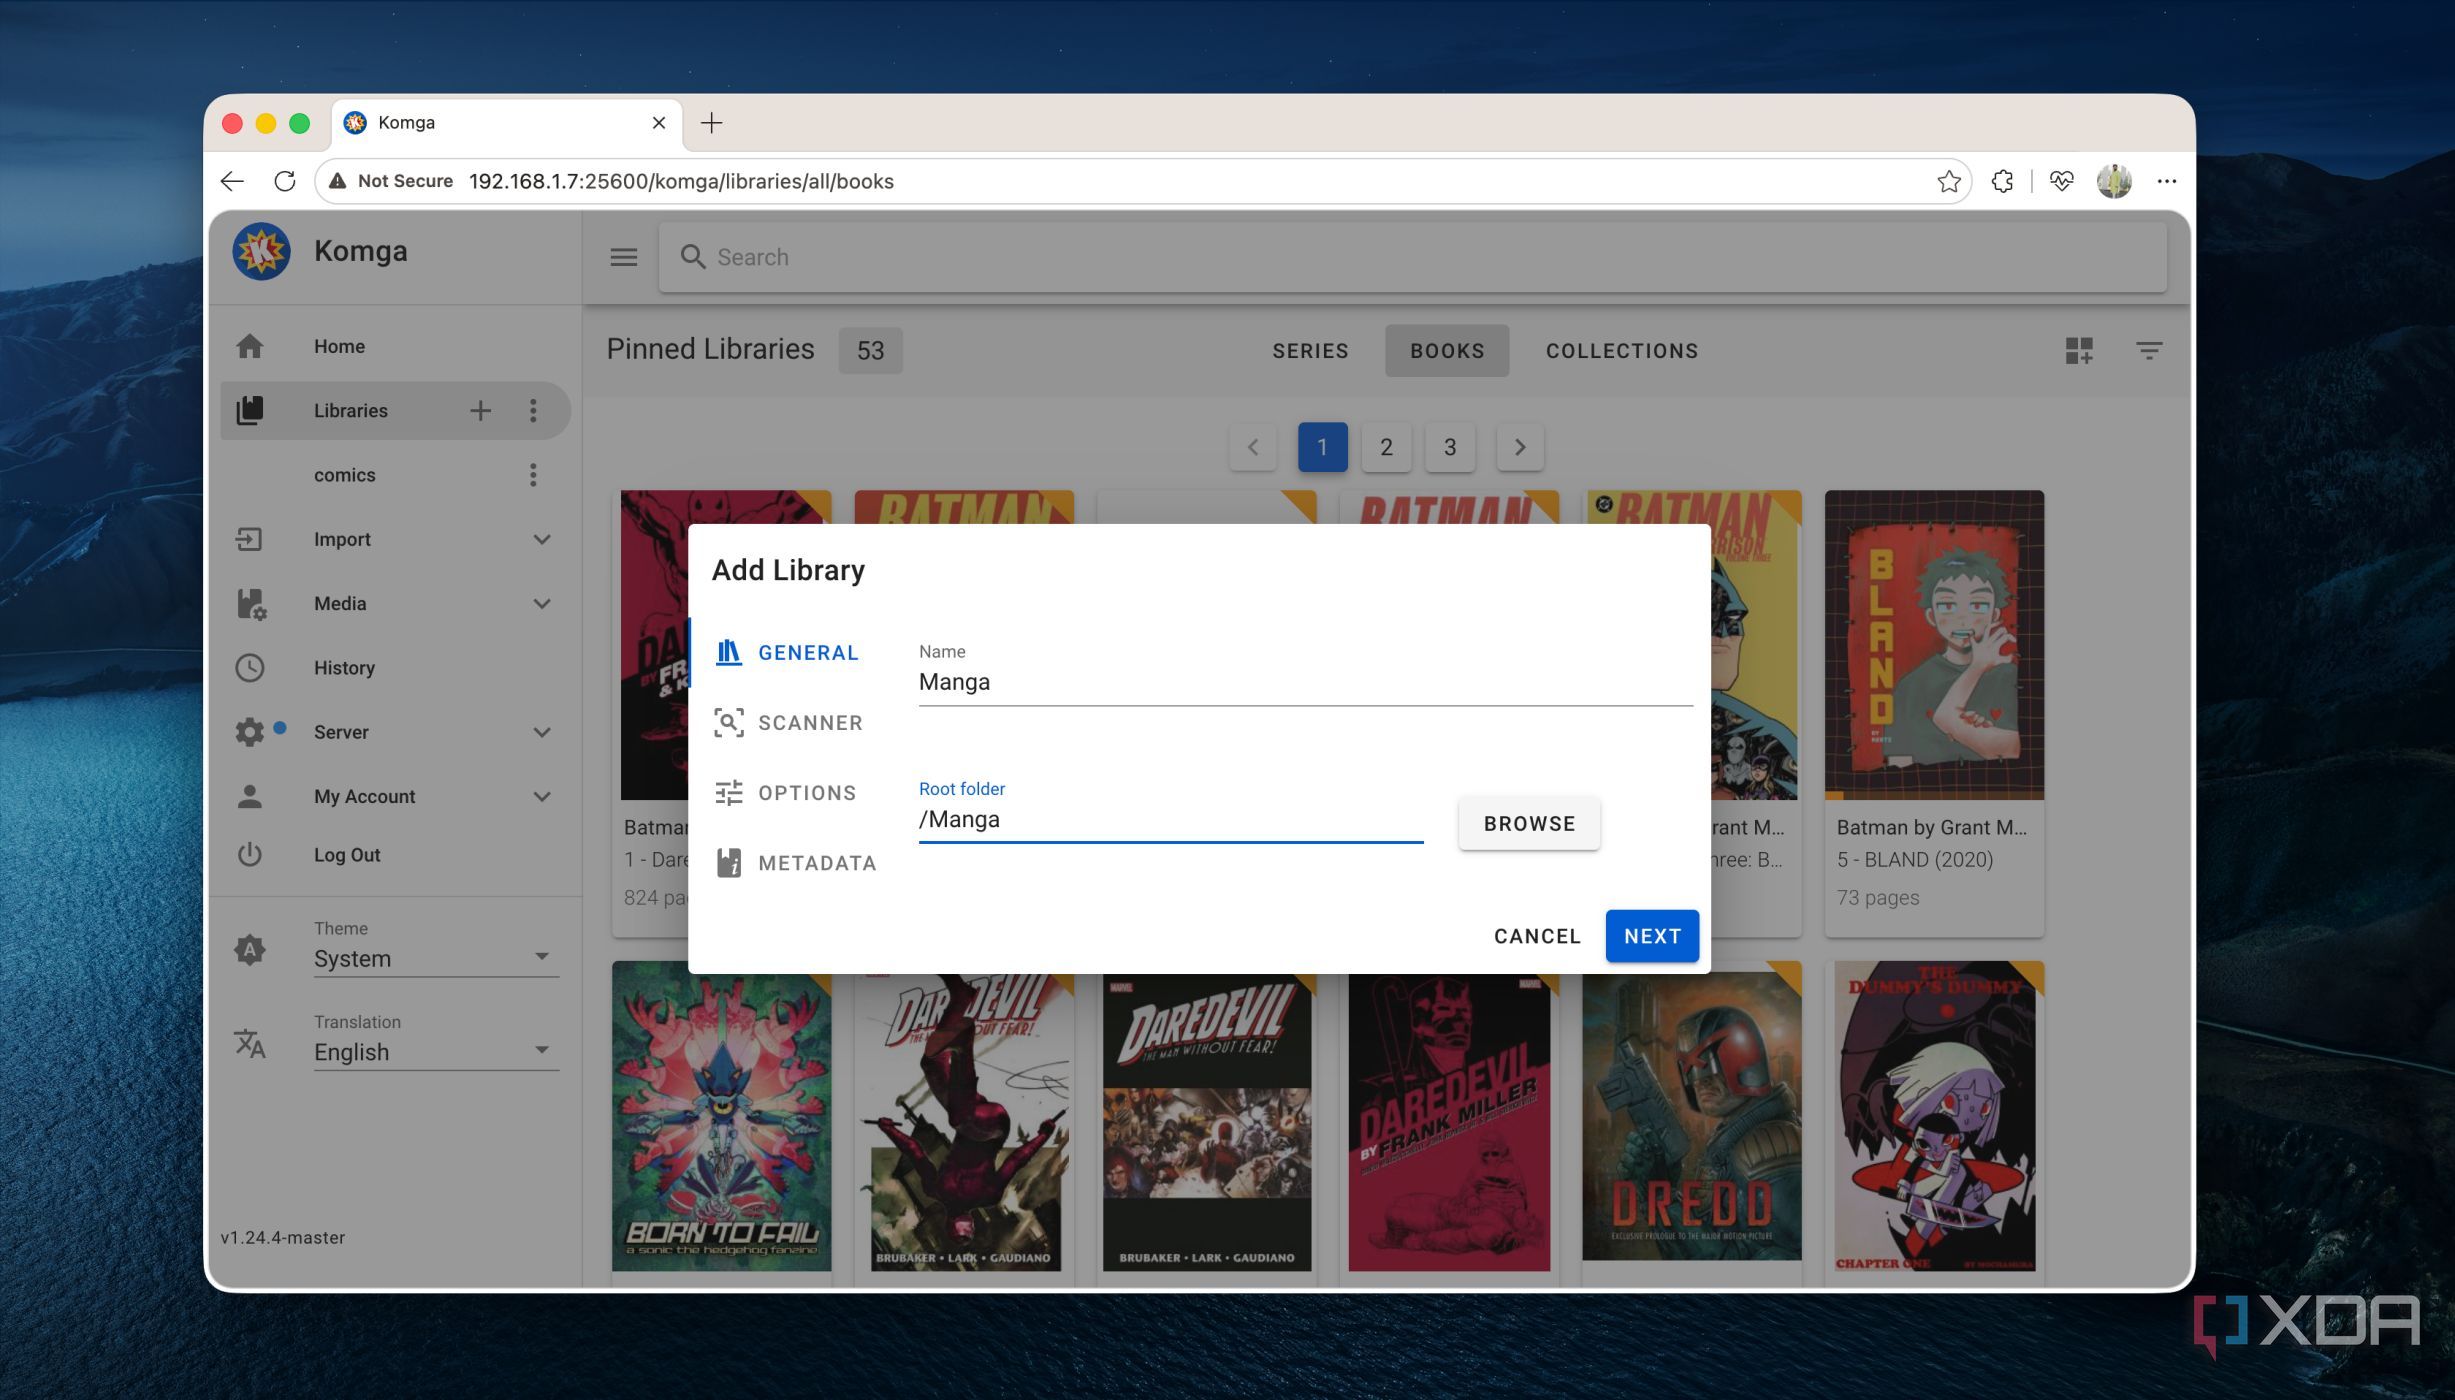Open the filter and sort panel icon
The height and width of the screenshot is (1400, 2455).
(2149, 350)
